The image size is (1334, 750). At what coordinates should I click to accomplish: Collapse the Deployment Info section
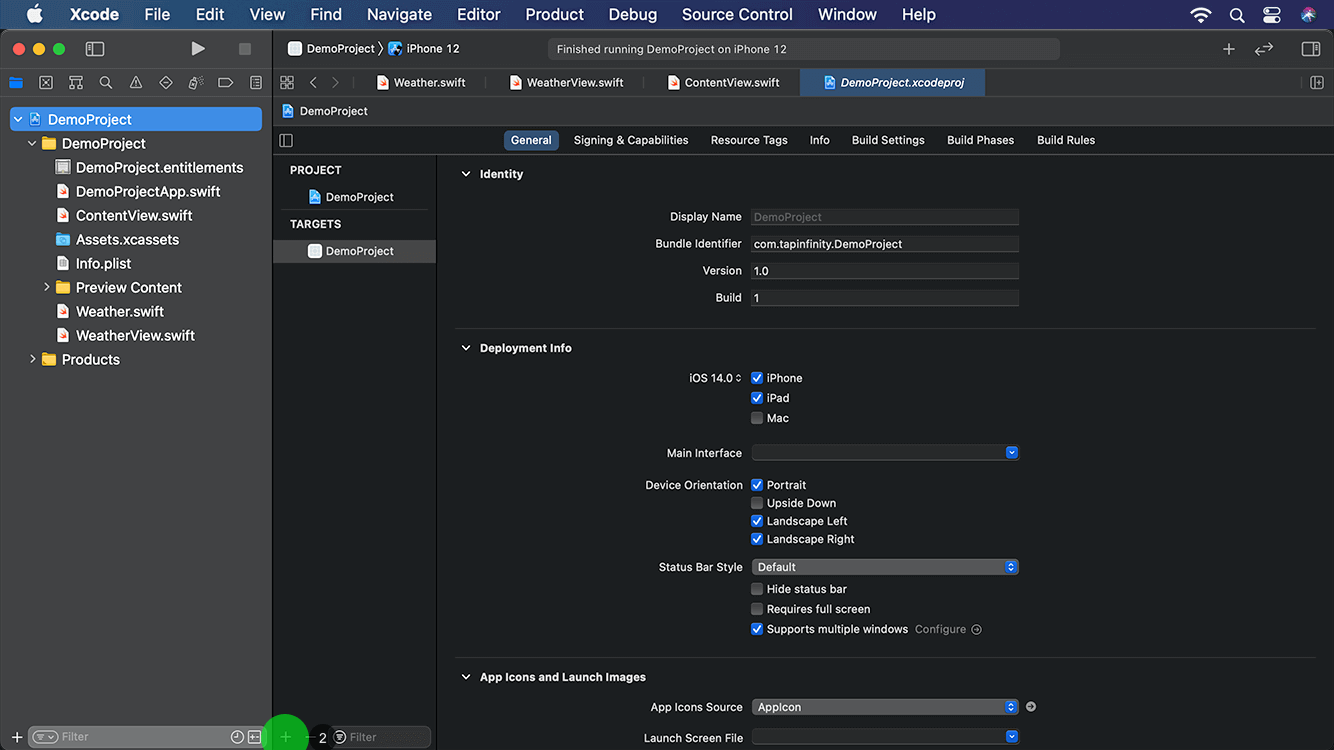click(x=465, y=348)
